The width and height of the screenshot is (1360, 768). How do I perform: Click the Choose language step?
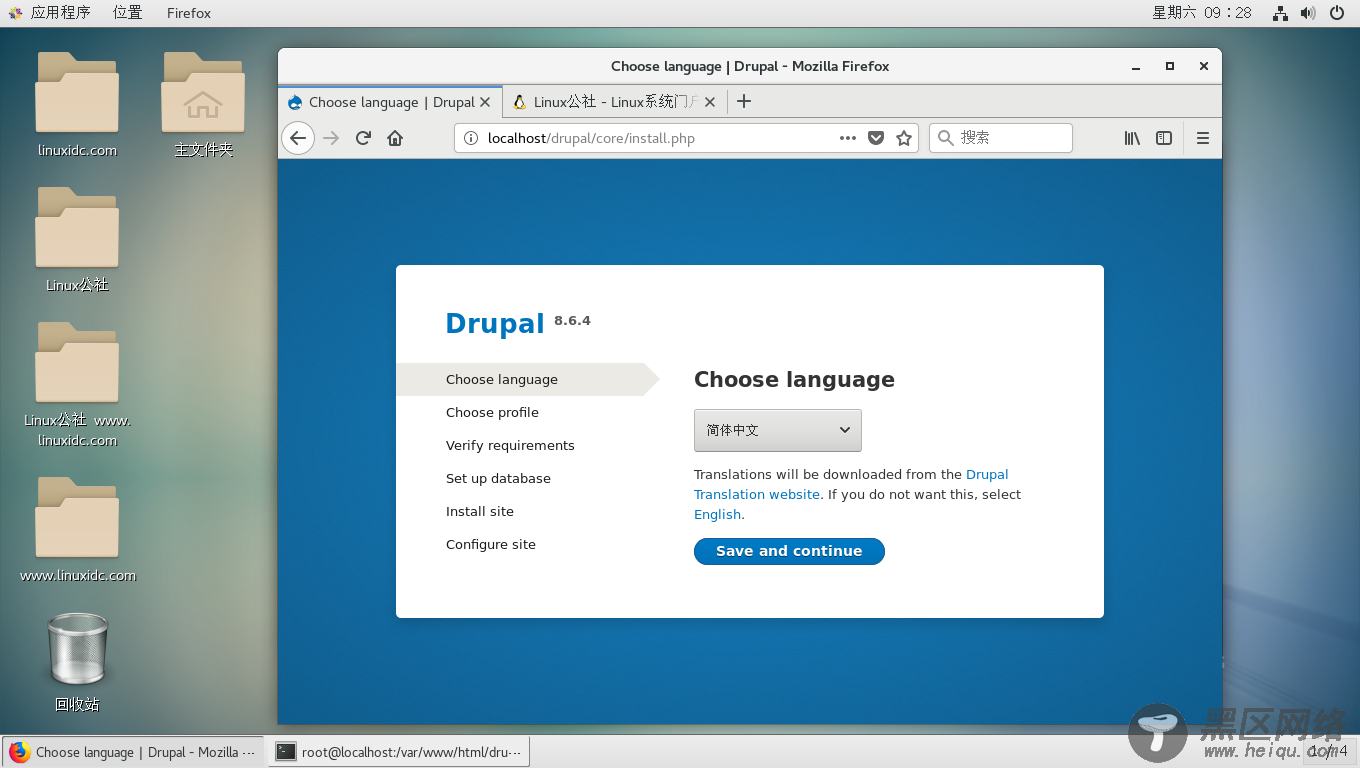pos(502,379)
